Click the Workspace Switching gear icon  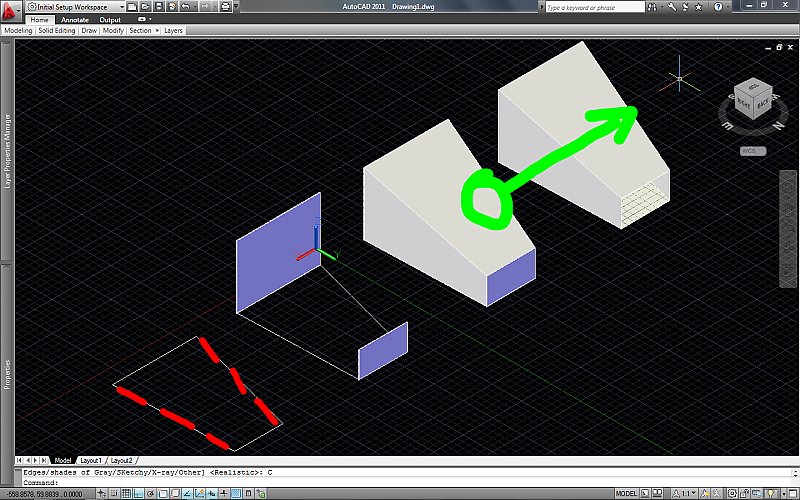[732, 493]
